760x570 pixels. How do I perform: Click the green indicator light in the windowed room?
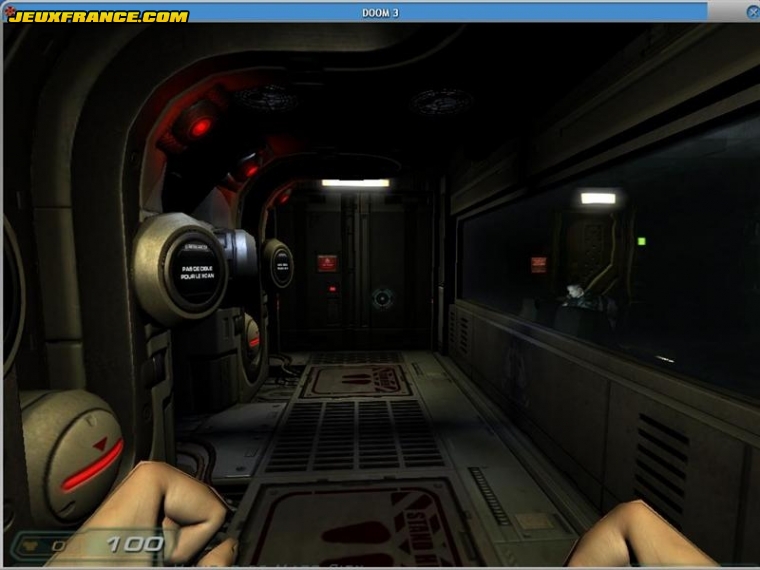tap(642, 241)
